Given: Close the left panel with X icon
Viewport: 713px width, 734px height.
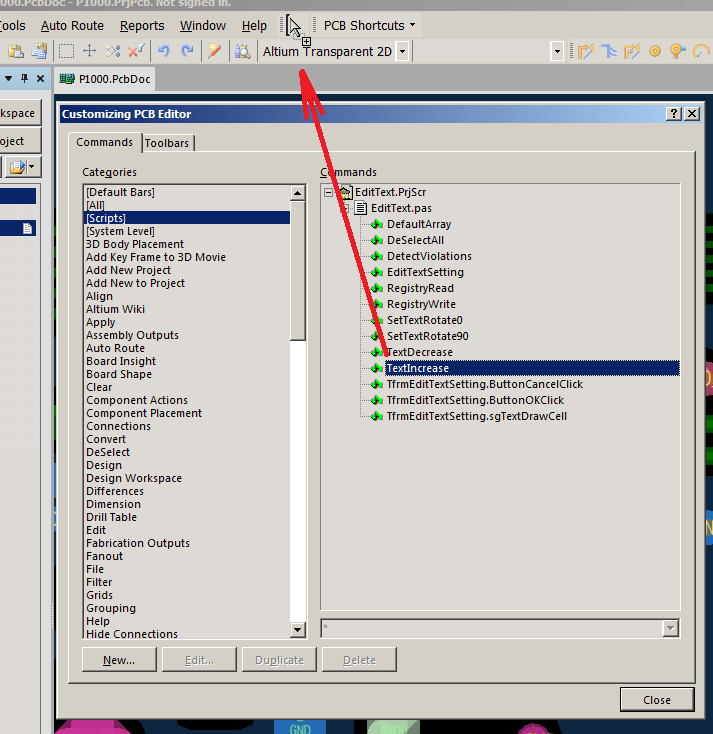Looking at the screenshot, I should pos(41,79).
